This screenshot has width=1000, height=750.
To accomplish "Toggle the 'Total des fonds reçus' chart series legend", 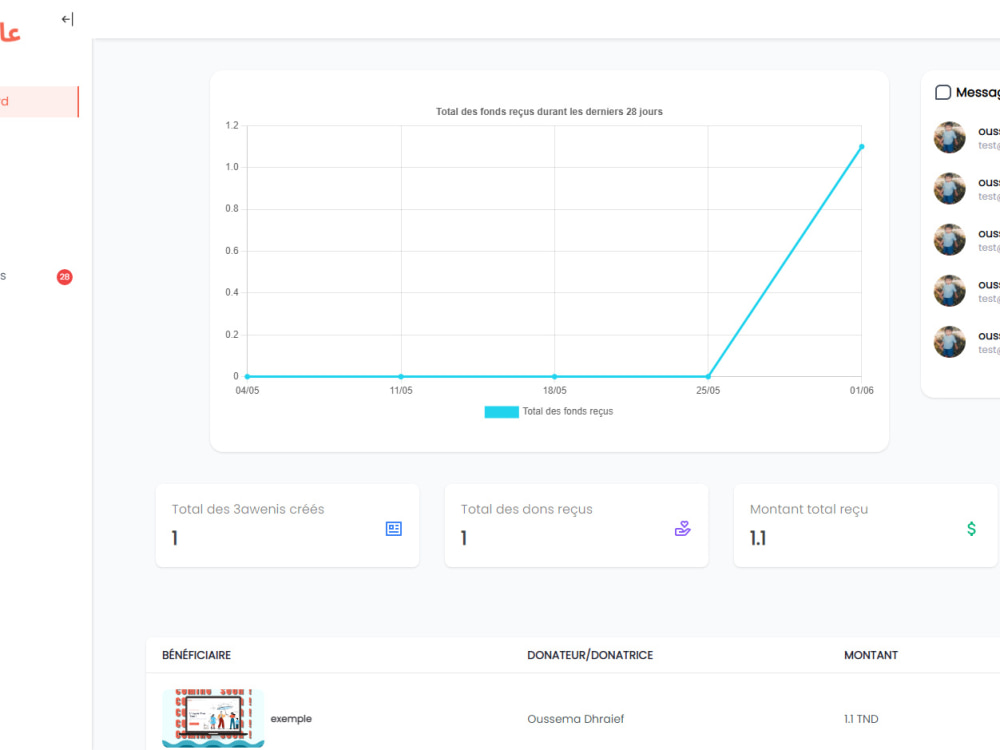I will point(548,411).
